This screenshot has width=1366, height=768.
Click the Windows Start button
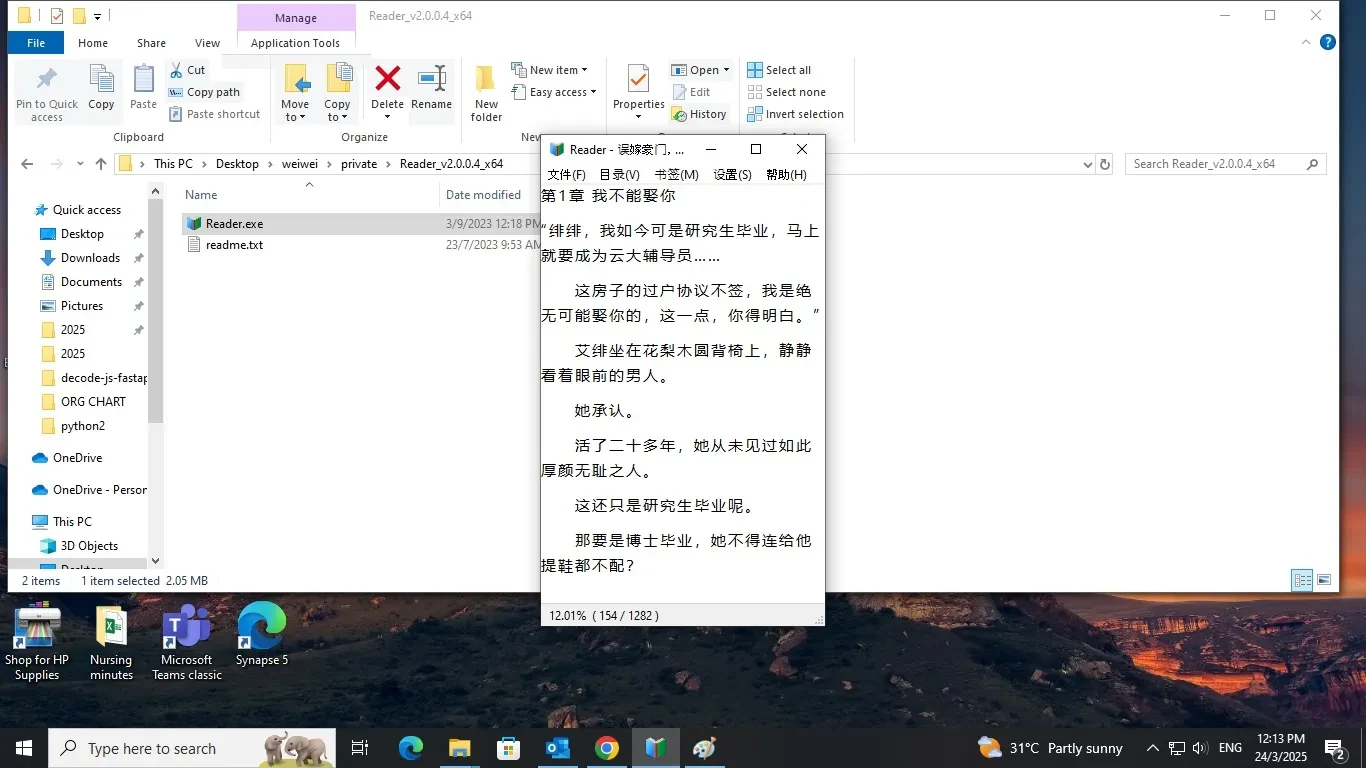pyautogui.click(x=24, y=748)
